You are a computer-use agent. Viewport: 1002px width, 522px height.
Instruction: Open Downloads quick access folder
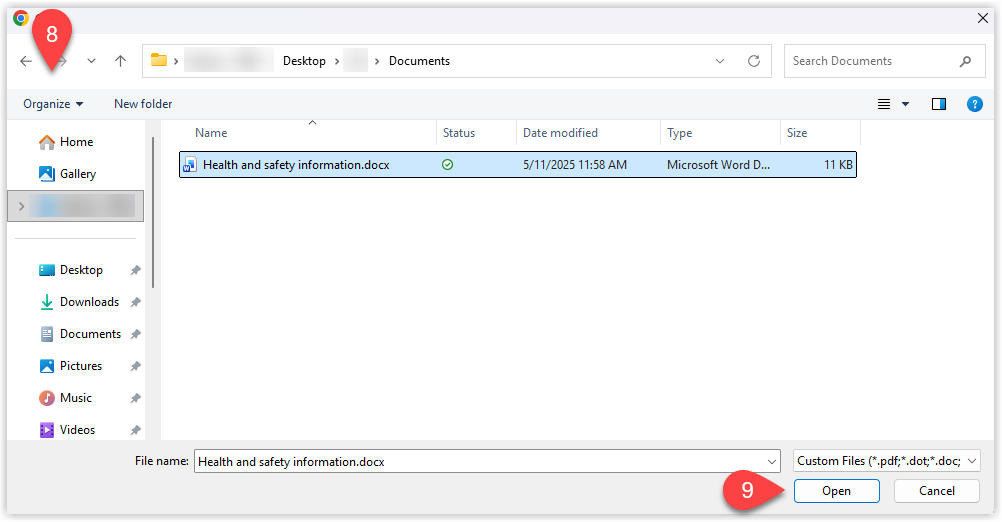[80, 302]
